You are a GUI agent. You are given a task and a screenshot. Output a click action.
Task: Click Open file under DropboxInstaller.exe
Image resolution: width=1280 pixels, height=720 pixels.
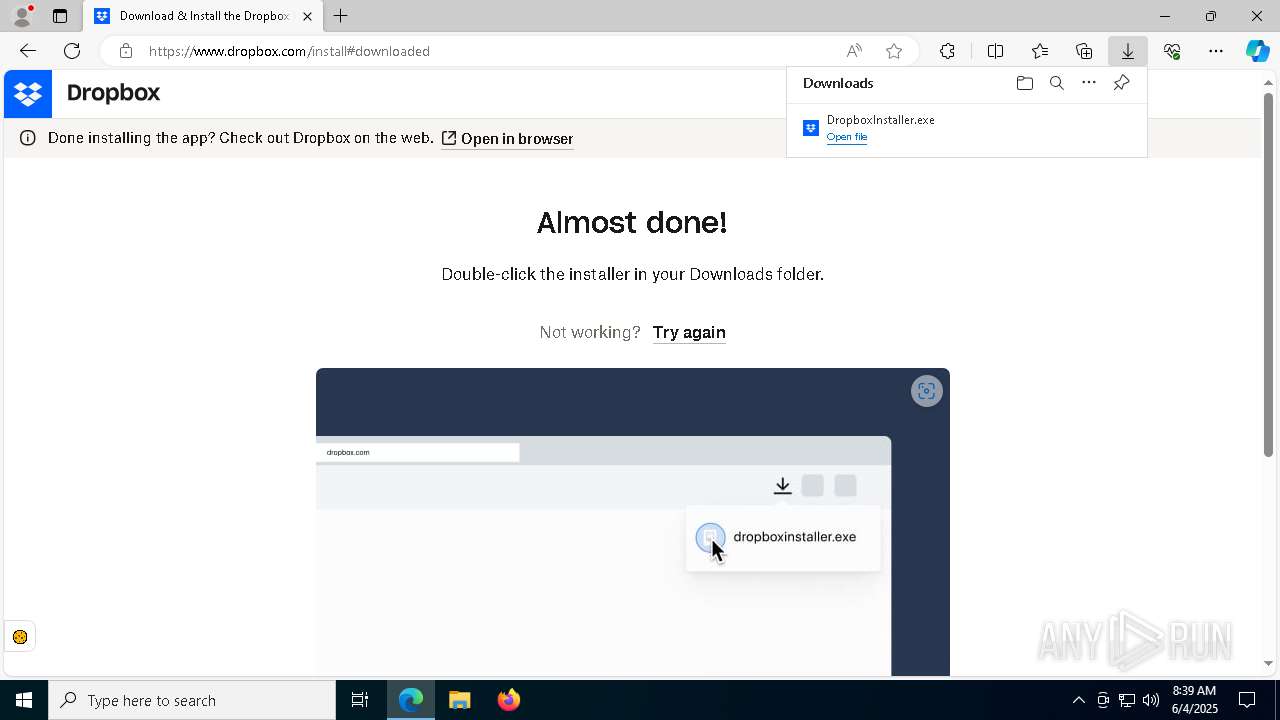tap(847, 137)
